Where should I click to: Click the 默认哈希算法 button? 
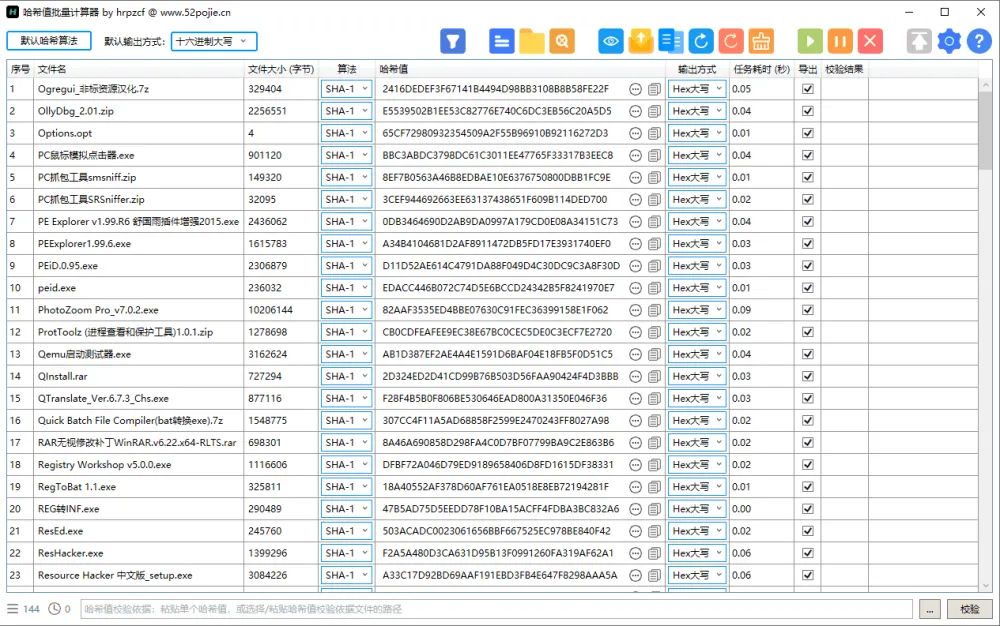point(49,41)
